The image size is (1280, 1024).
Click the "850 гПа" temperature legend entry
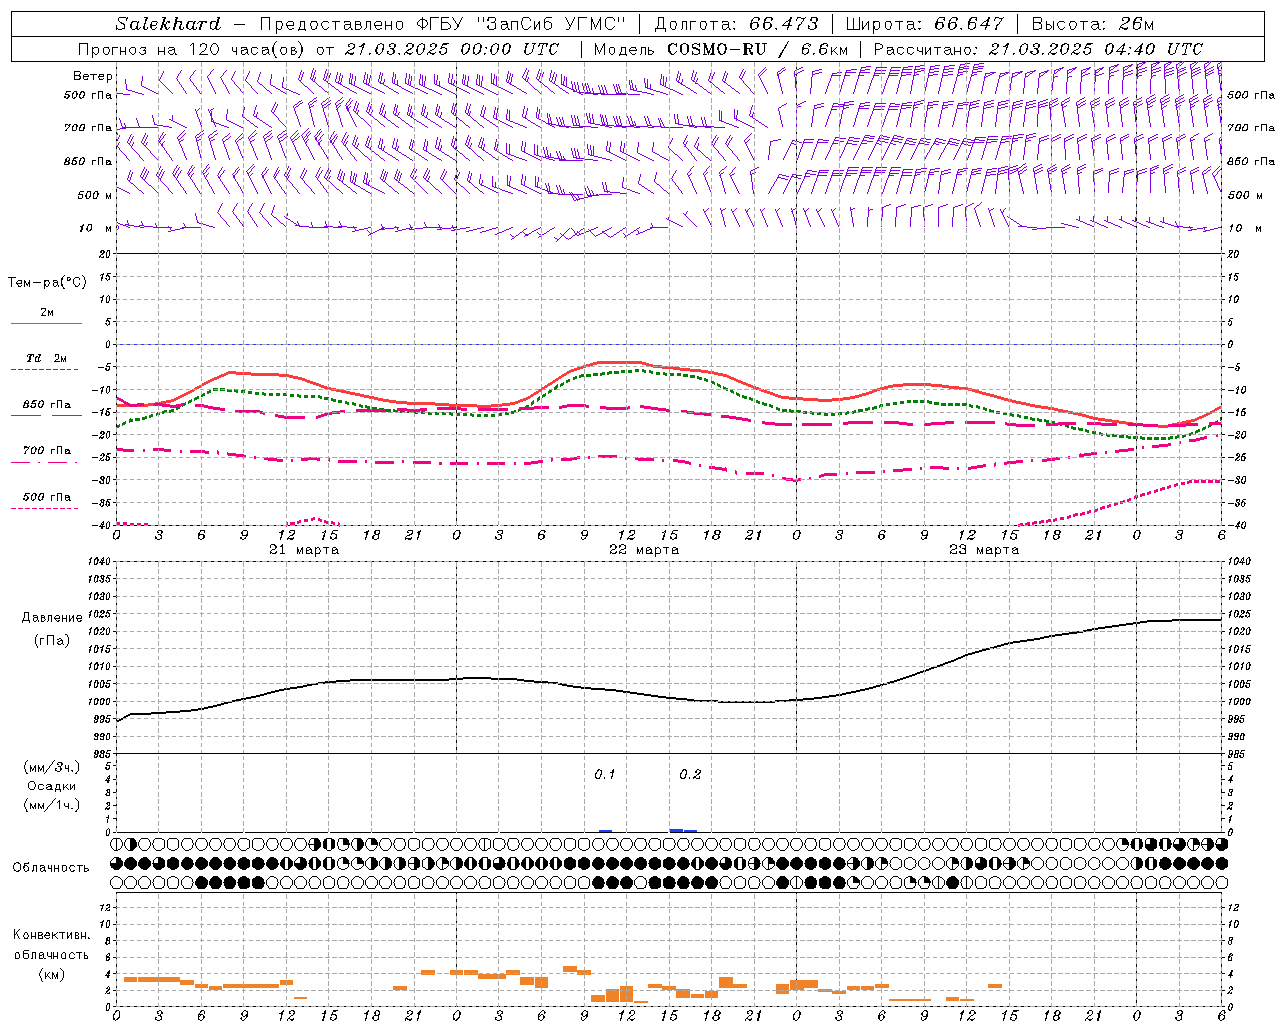point(47,405)
